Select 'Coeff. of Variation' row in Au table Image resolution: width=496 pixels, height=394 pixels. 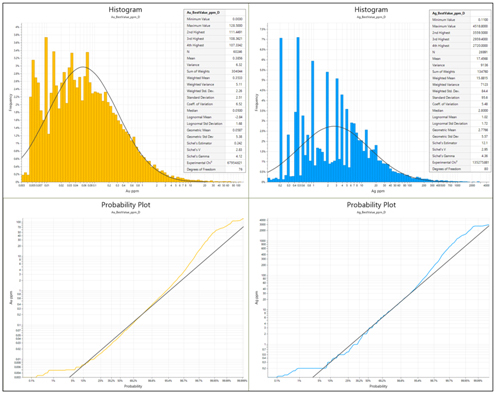(215, 104)
